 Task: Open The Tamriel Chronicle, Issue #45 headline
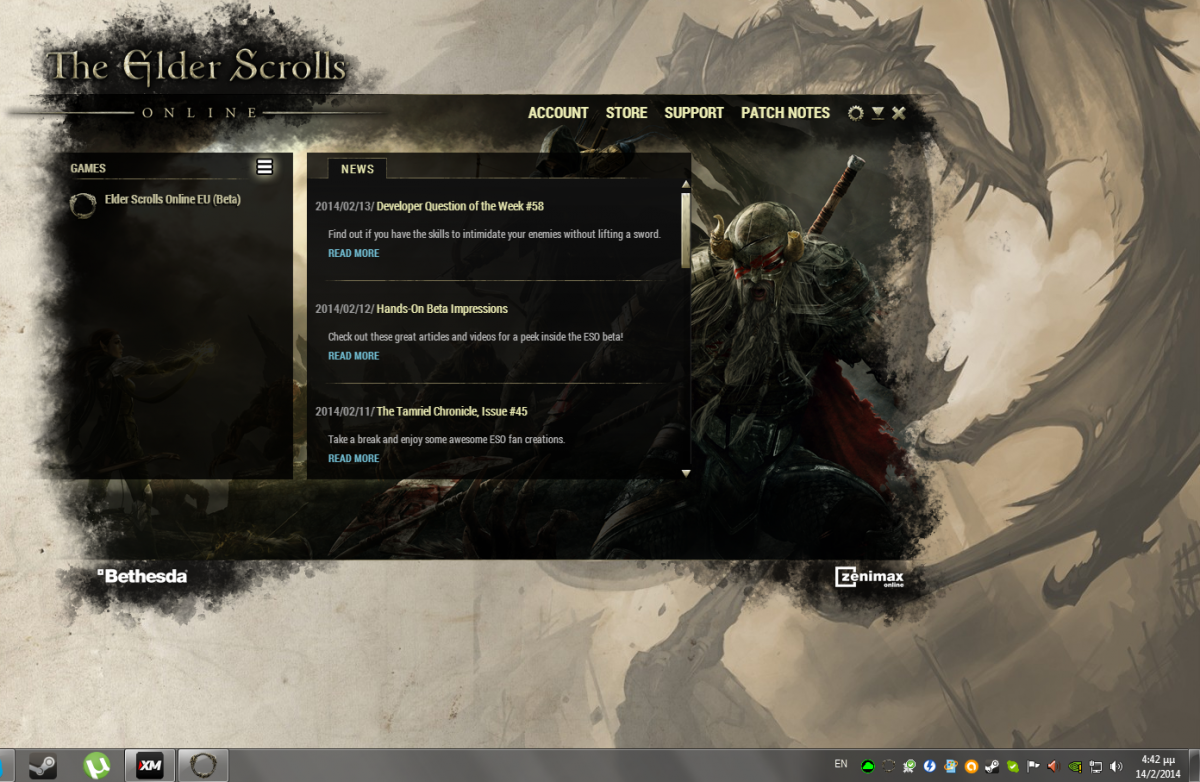pyautogui.click(x=452, y=412)
